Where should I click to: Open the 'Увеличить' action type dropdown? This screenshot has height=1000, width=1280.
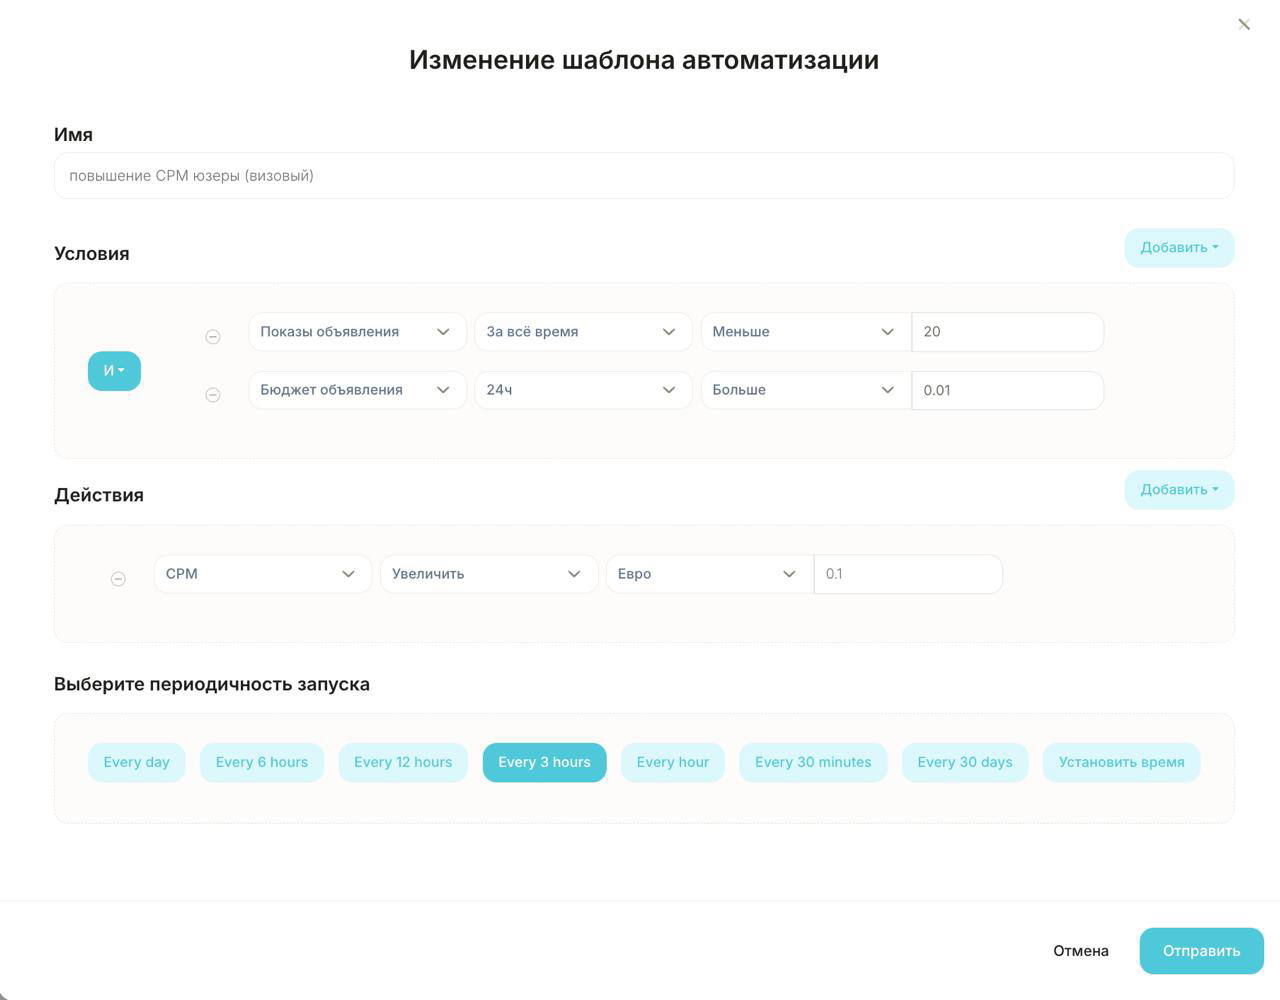[x=488, y=574]
